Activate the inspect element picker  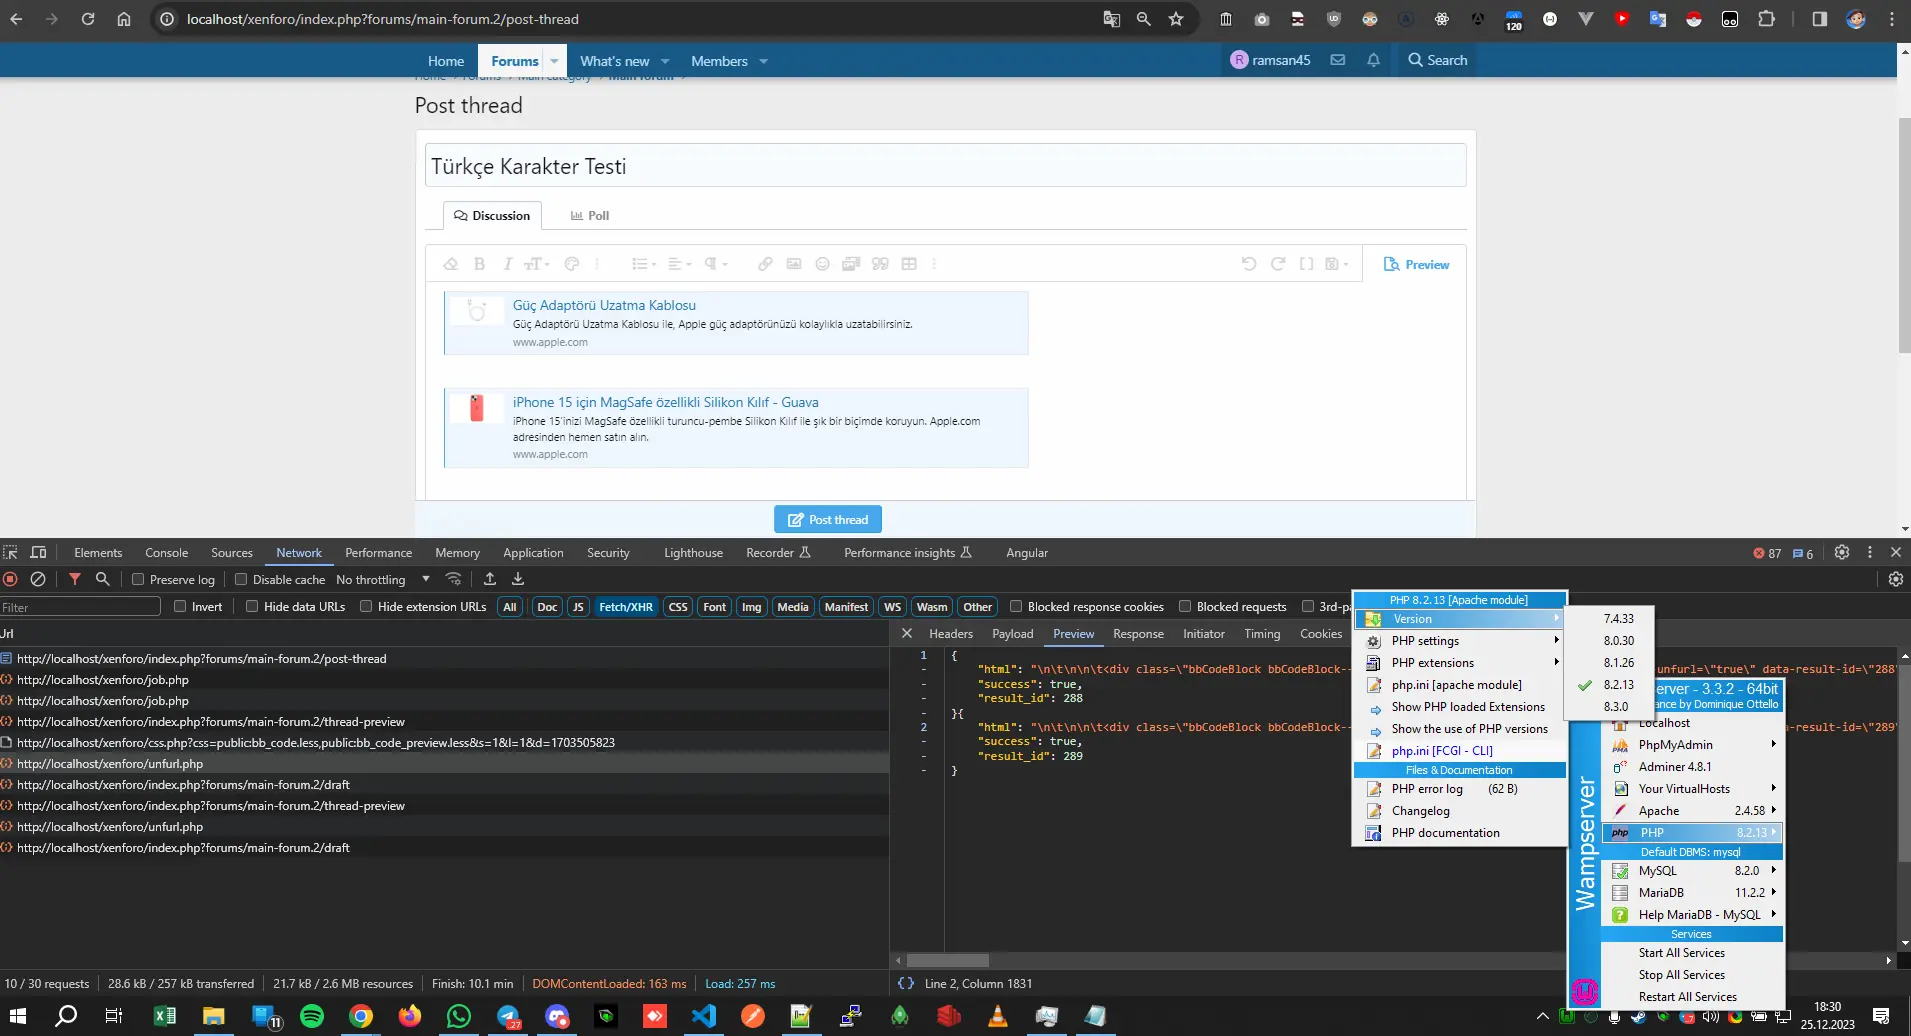[x=10, y=552]
